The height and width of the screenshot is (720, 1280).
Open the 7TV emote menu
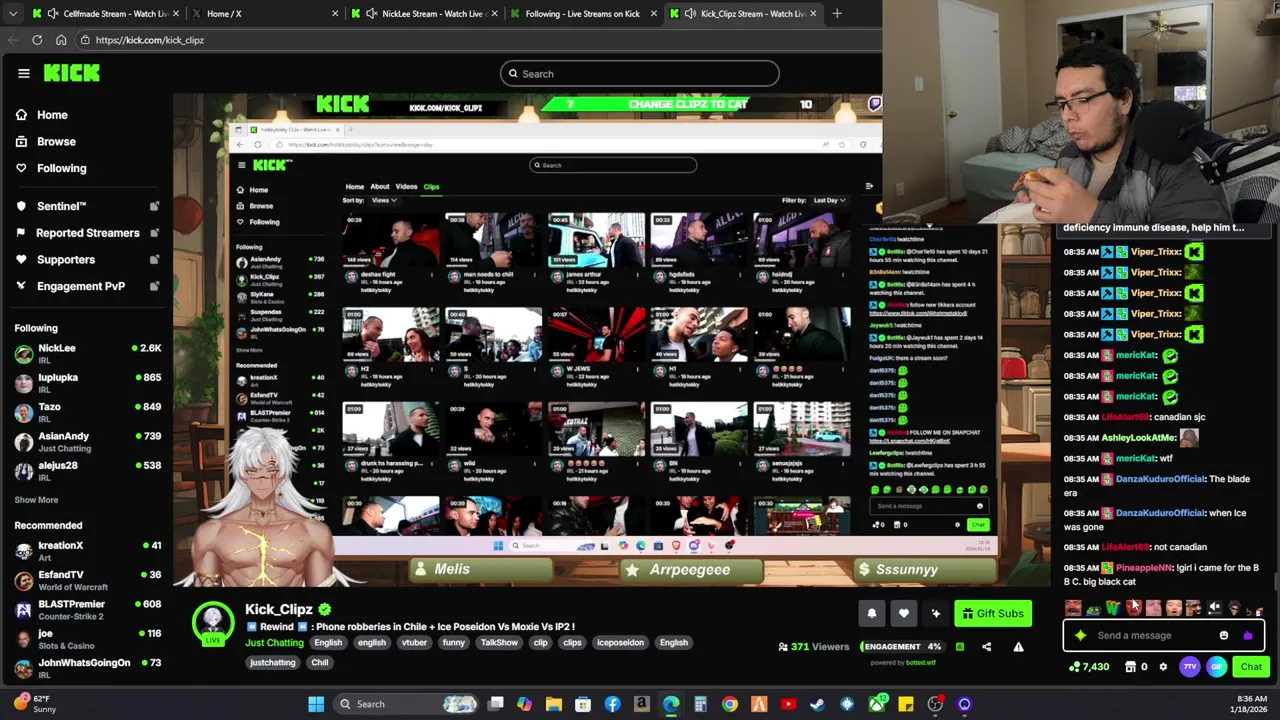pyautogui.click(x=1190, y=667)
